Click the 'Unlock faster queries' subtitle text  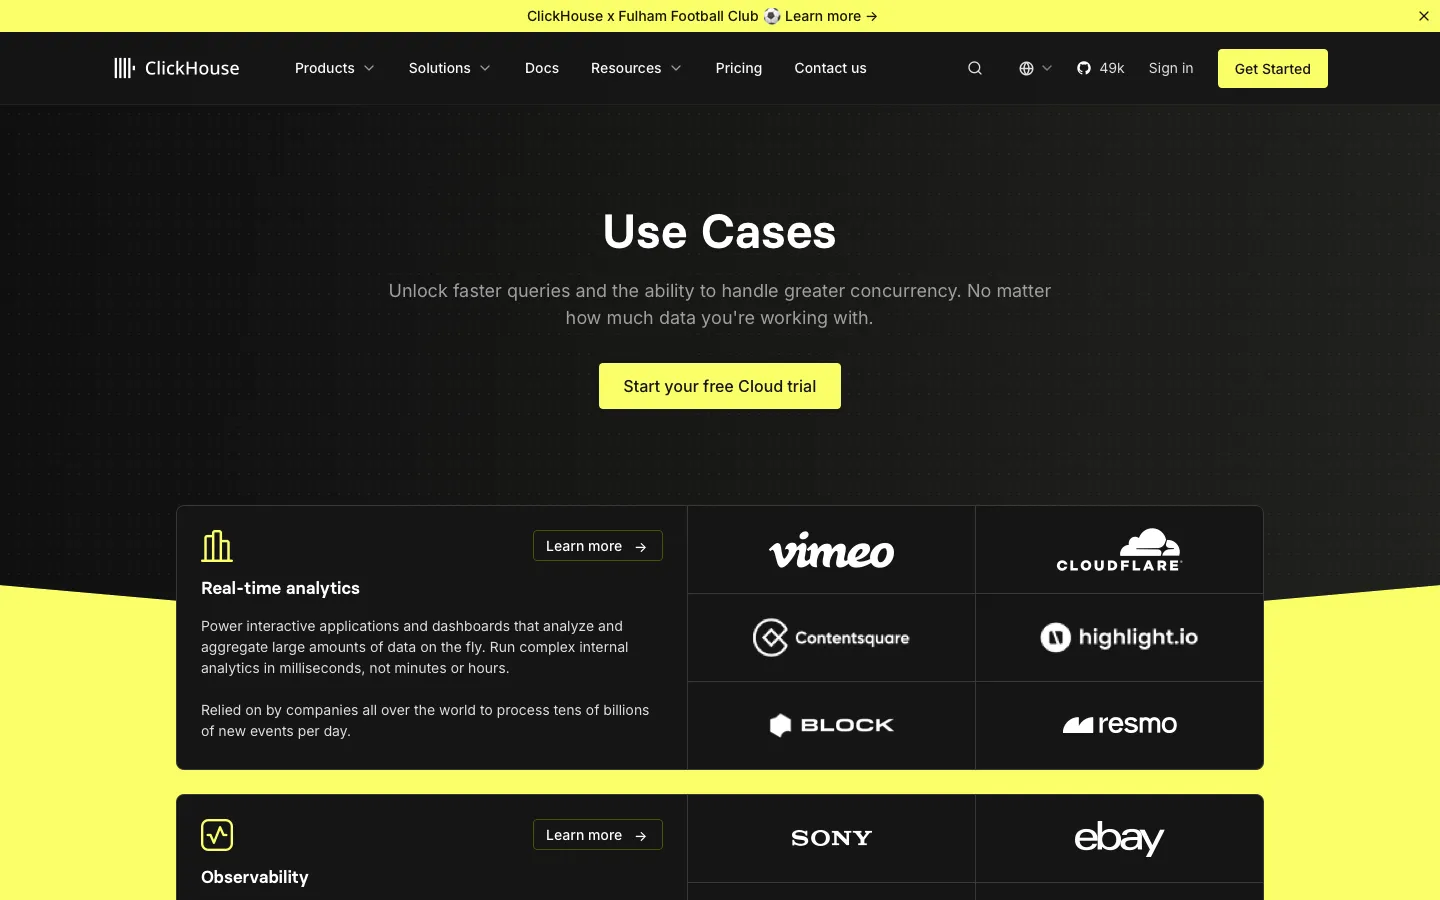pos(720,304)
